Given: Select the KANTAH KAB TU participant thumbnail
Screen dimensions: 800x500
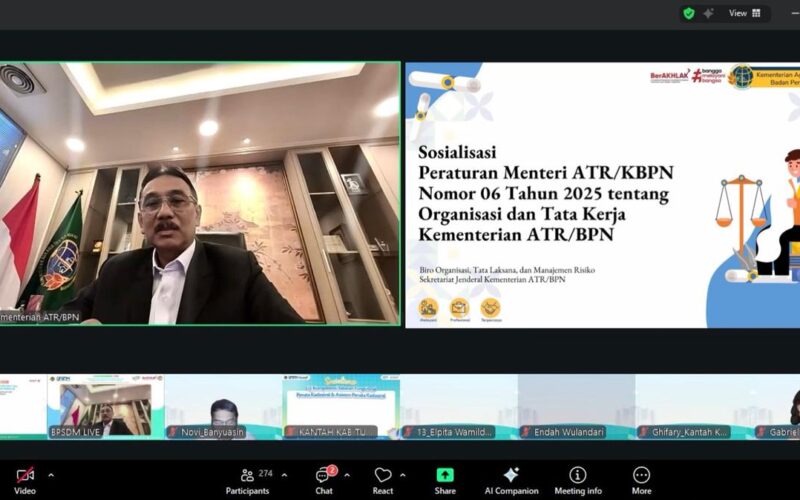Looking at the screenshot, I should click(x=341, y=406).
